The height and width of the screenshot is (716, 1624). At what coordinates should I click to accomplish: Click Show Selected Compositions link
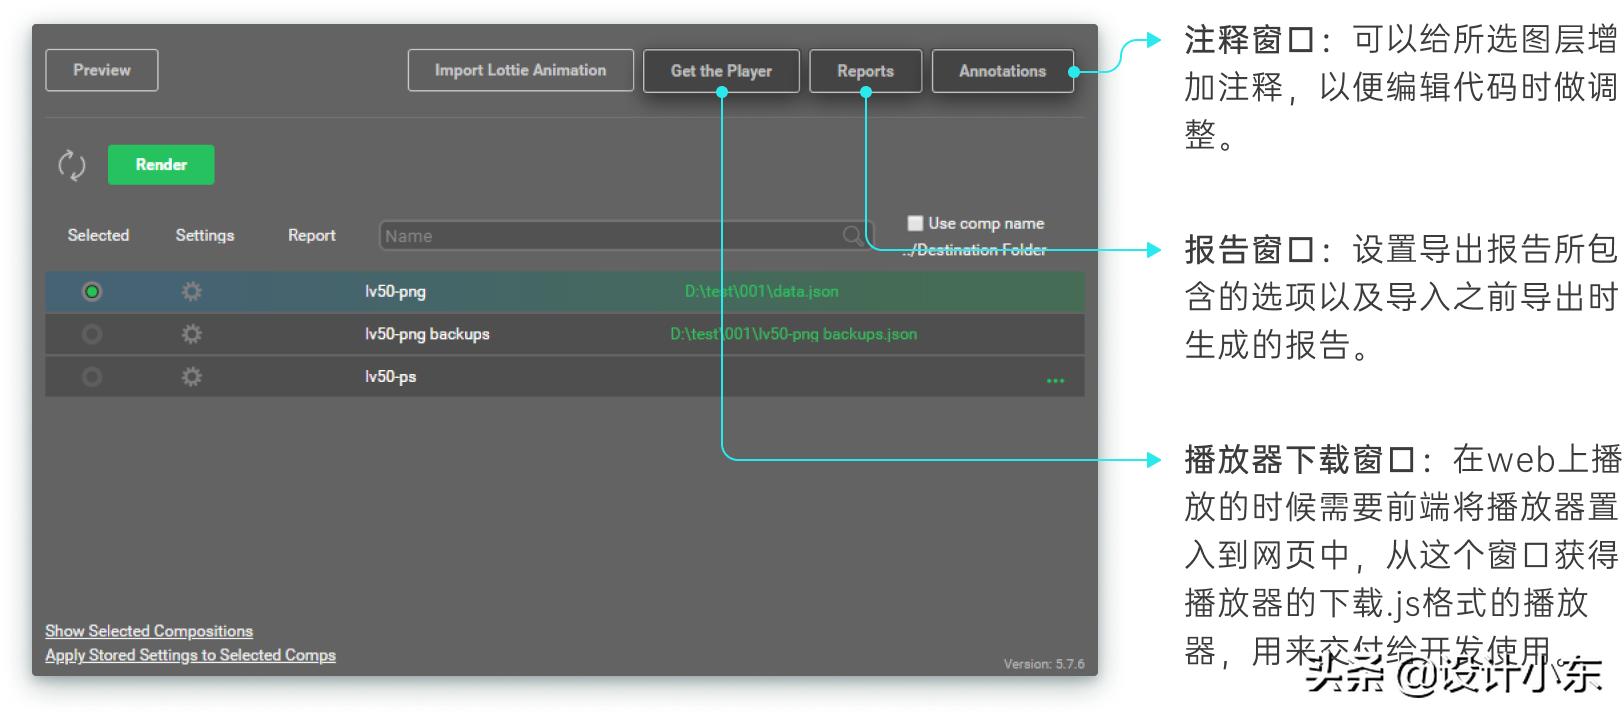click(x=149, y=631)
